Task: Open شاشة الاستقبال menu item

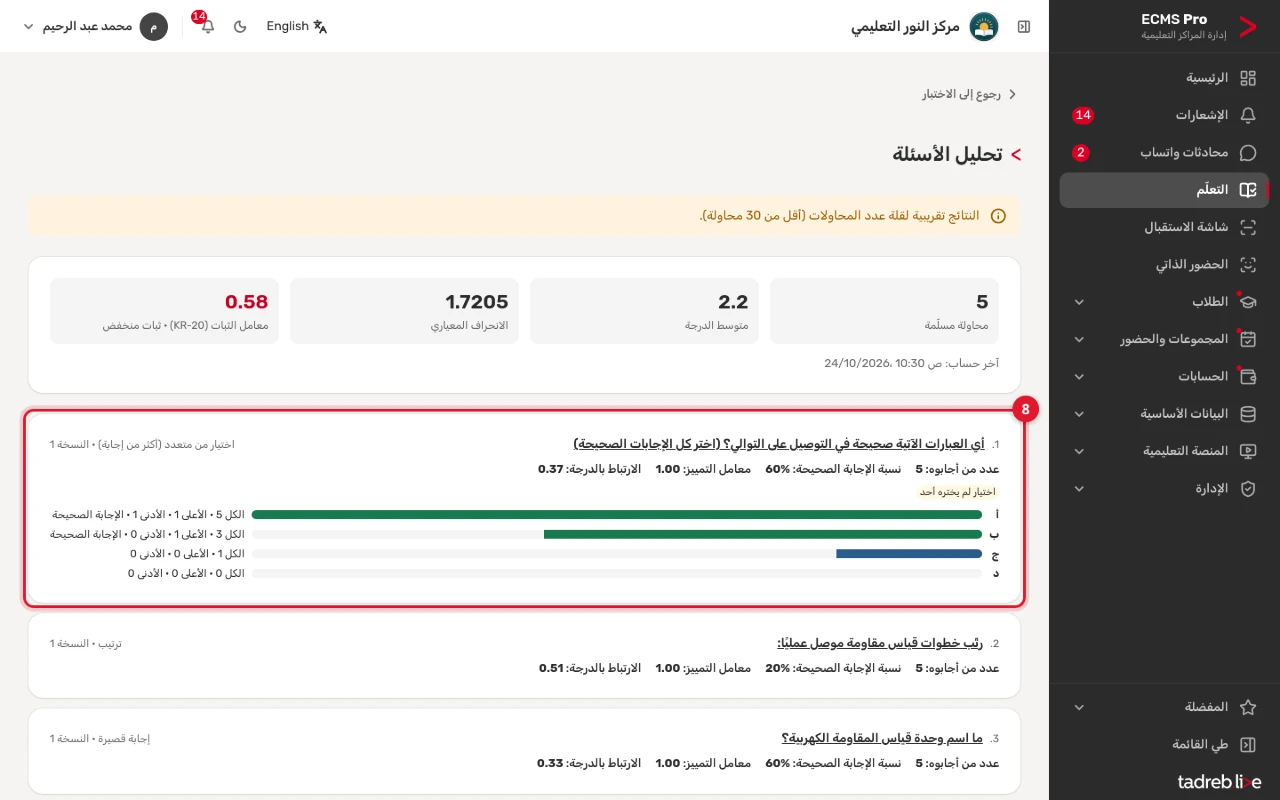Action: [x=1165, y=227]
